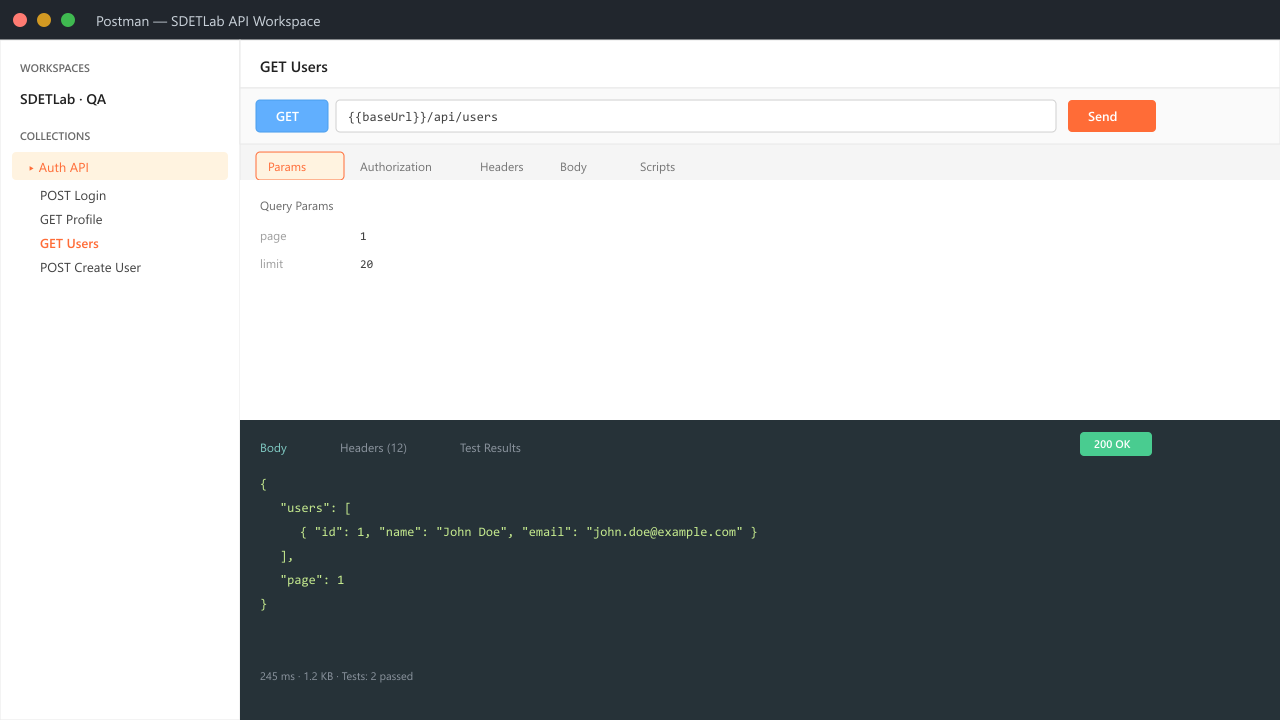Click the 200 OK status badge
This screenshot has height=720, width=1280.
(1116, 444)
